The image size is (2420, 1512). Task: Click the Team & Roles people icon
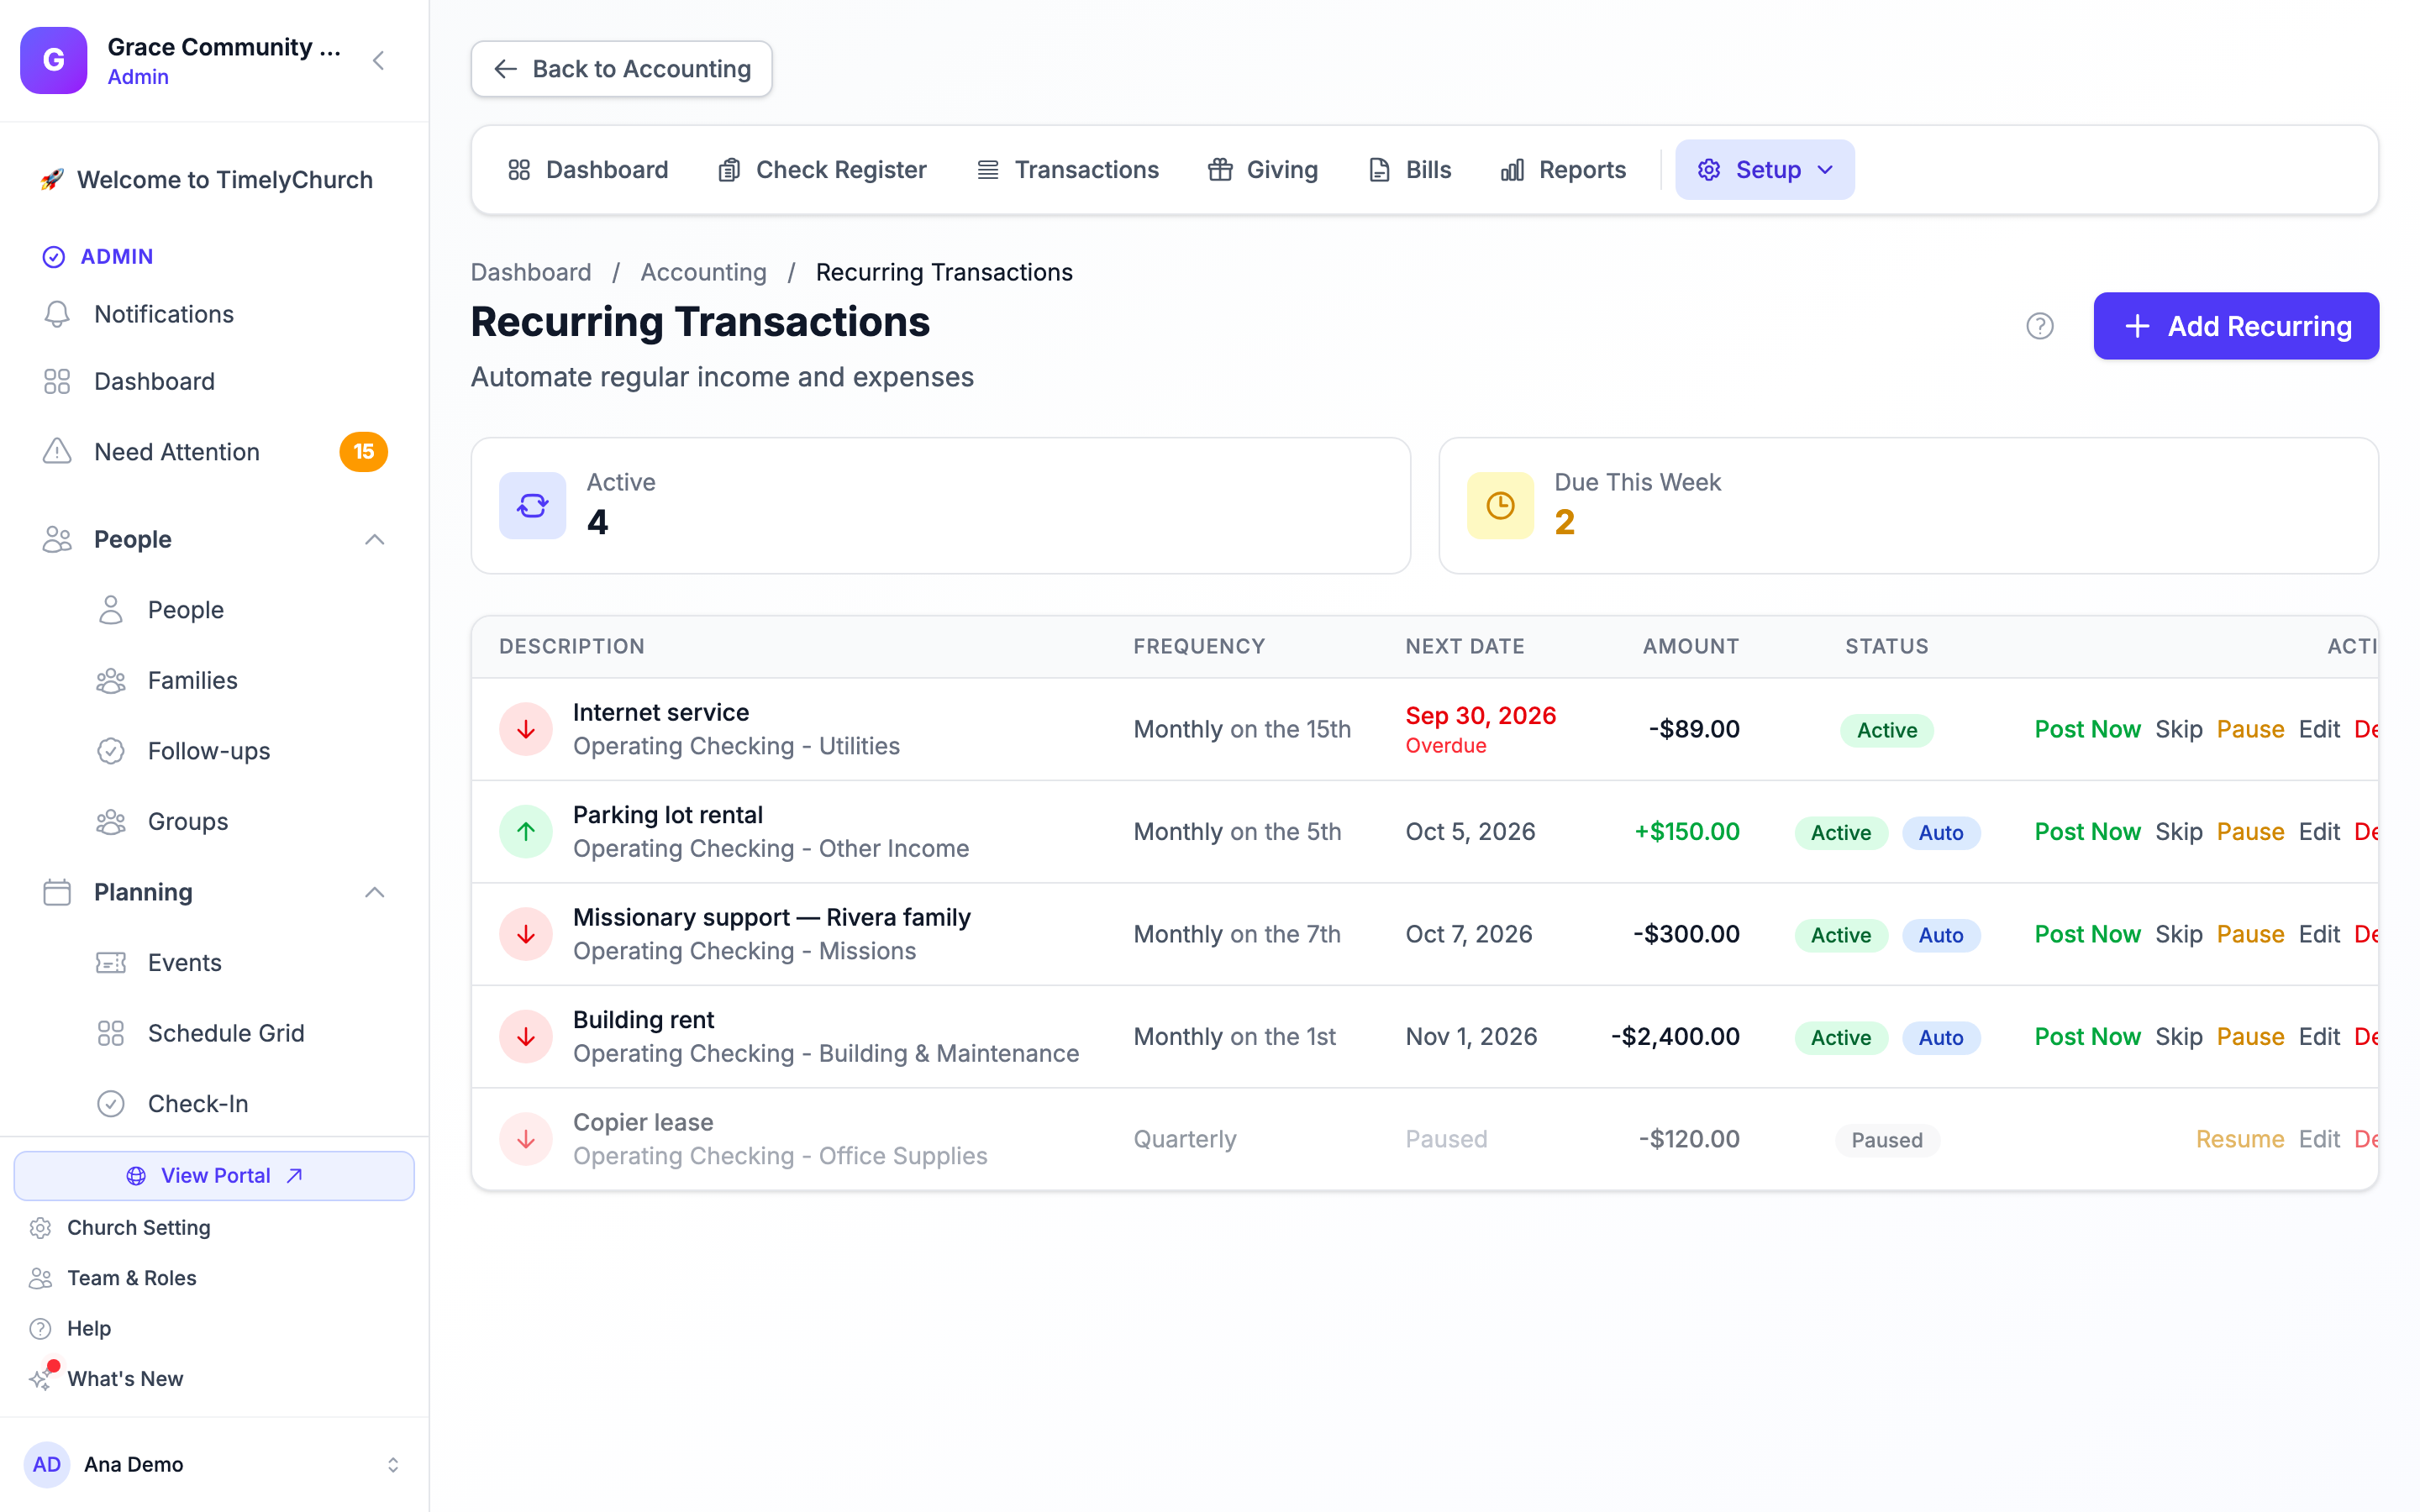click(x=40, y=1278)
